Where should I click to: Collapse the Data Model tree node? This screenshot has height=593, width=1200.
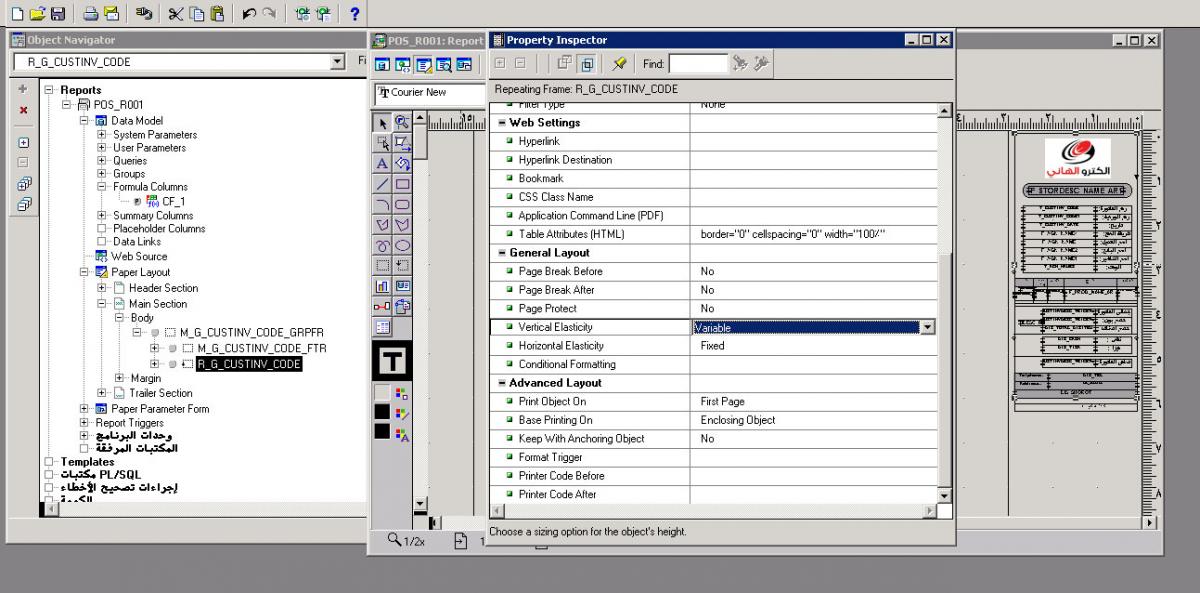[85, 120]
